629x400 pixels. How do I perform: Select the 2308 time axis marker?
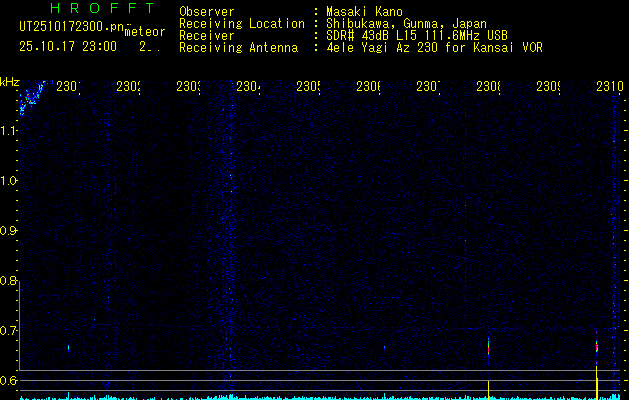[x=488, y=87]
